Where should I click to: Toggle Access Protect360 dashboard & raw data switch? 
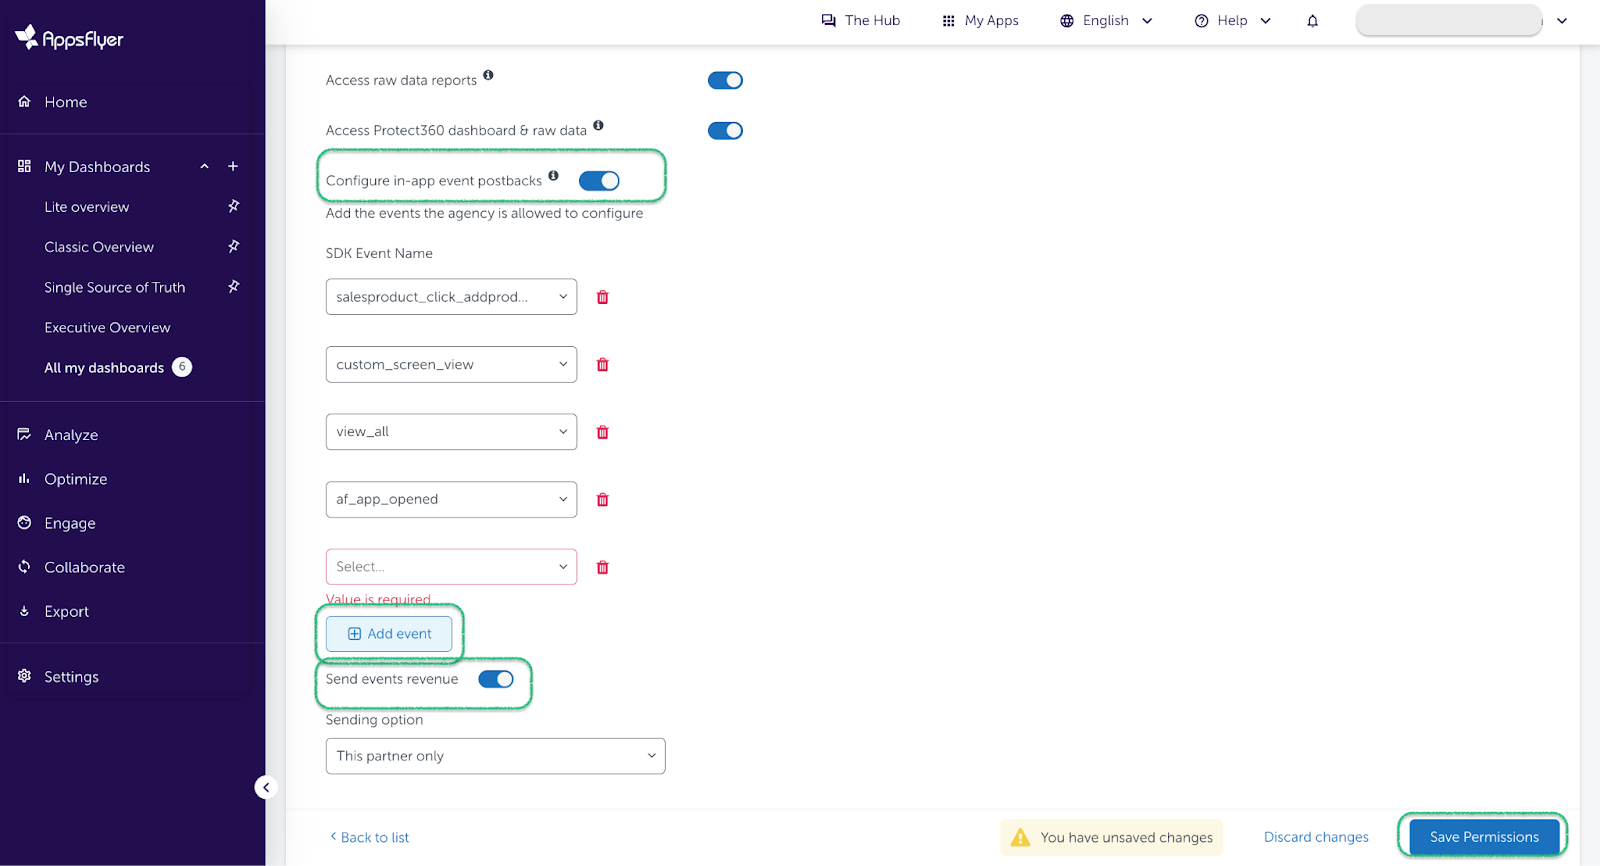(725, 130)
